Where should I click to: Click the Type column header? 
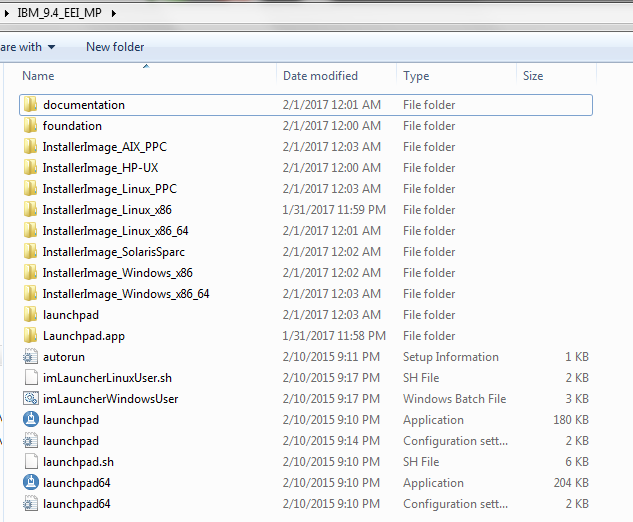pyautogui.click(x=416, y=76)
